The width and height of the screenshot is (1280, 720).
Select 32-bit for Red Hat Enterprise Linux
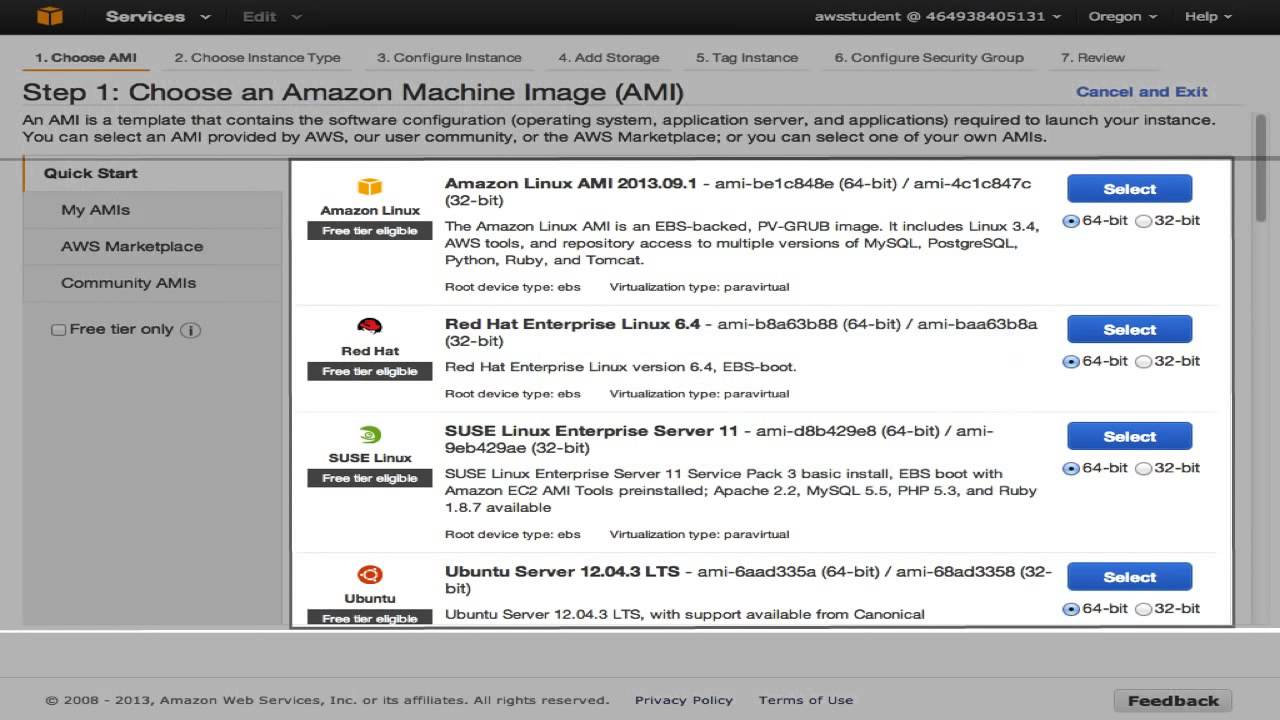pos(1144,362)
